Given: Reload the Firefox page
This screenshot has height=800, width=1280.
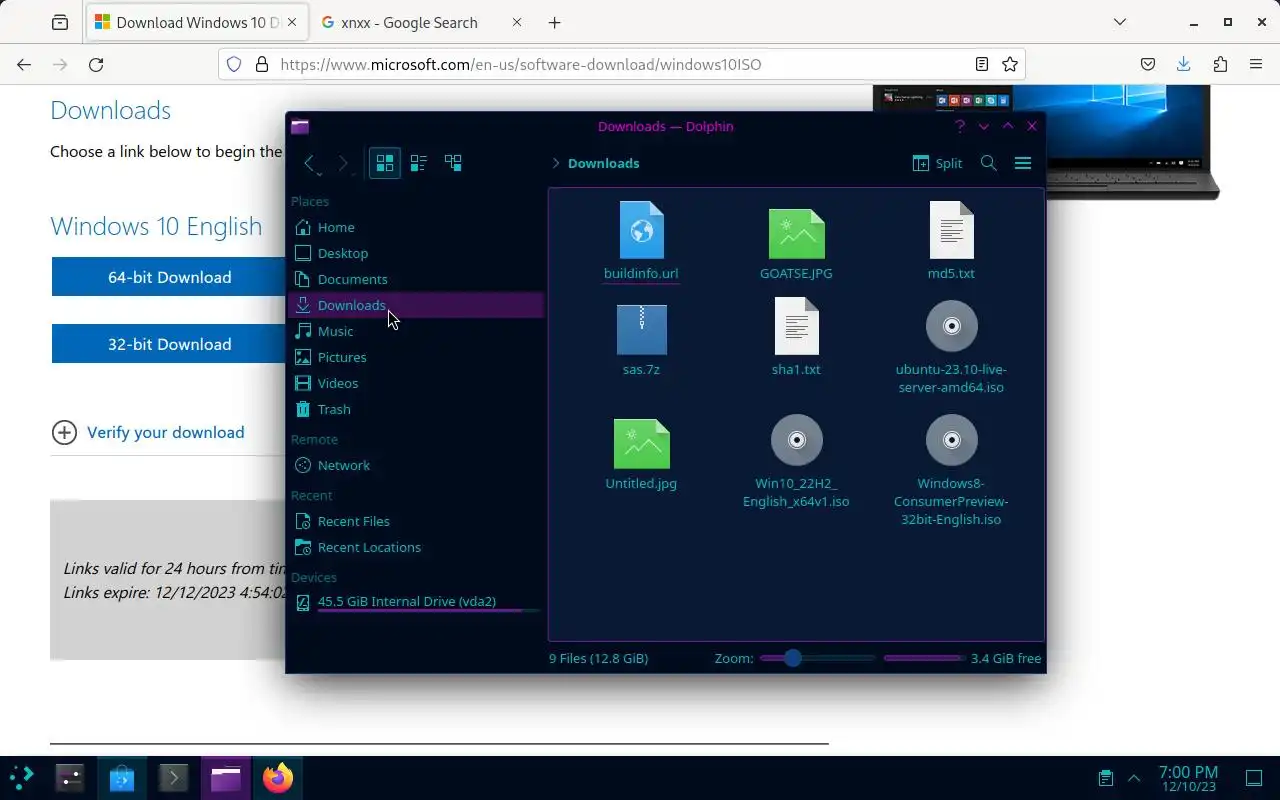Looking at the screenshot, I should (96, 64).
